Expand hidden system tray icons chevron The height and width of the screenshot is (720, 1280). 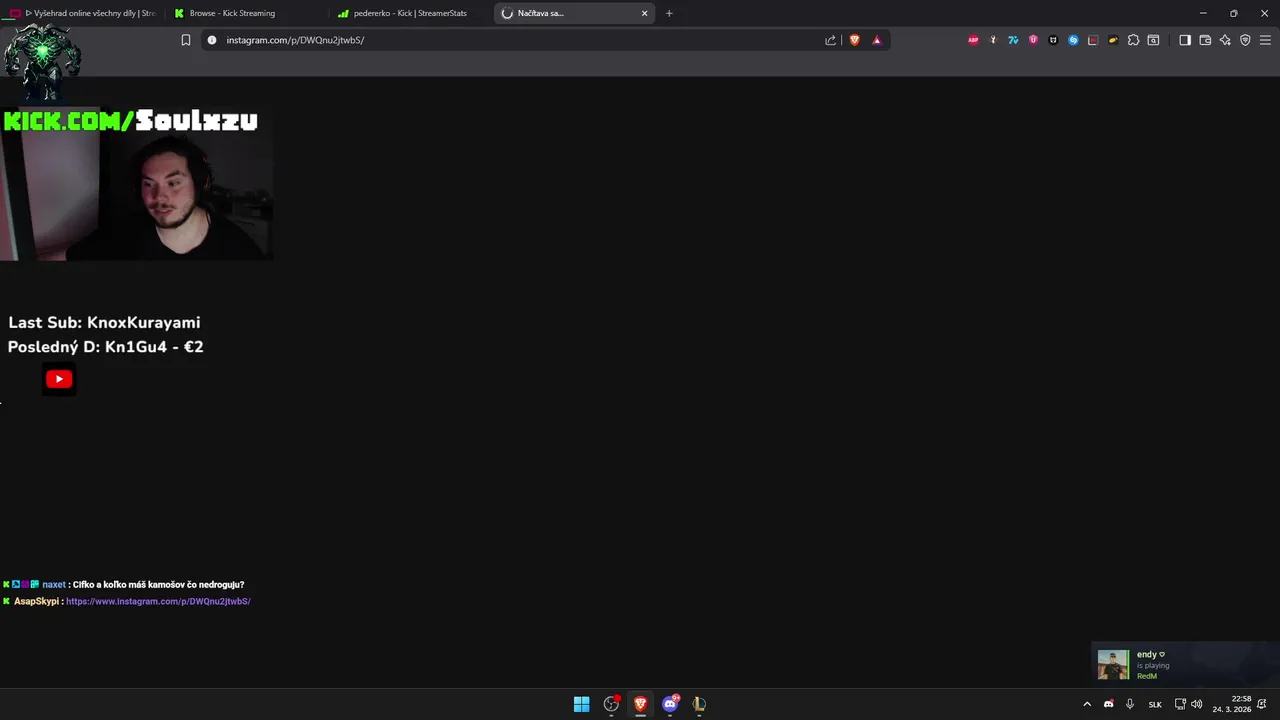click(1087, 704)
